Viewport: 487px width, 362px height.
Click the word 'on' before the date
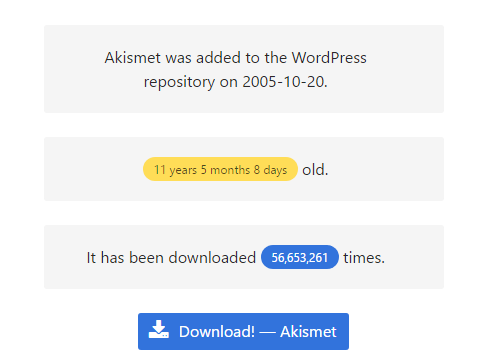(x=229, y=82)
